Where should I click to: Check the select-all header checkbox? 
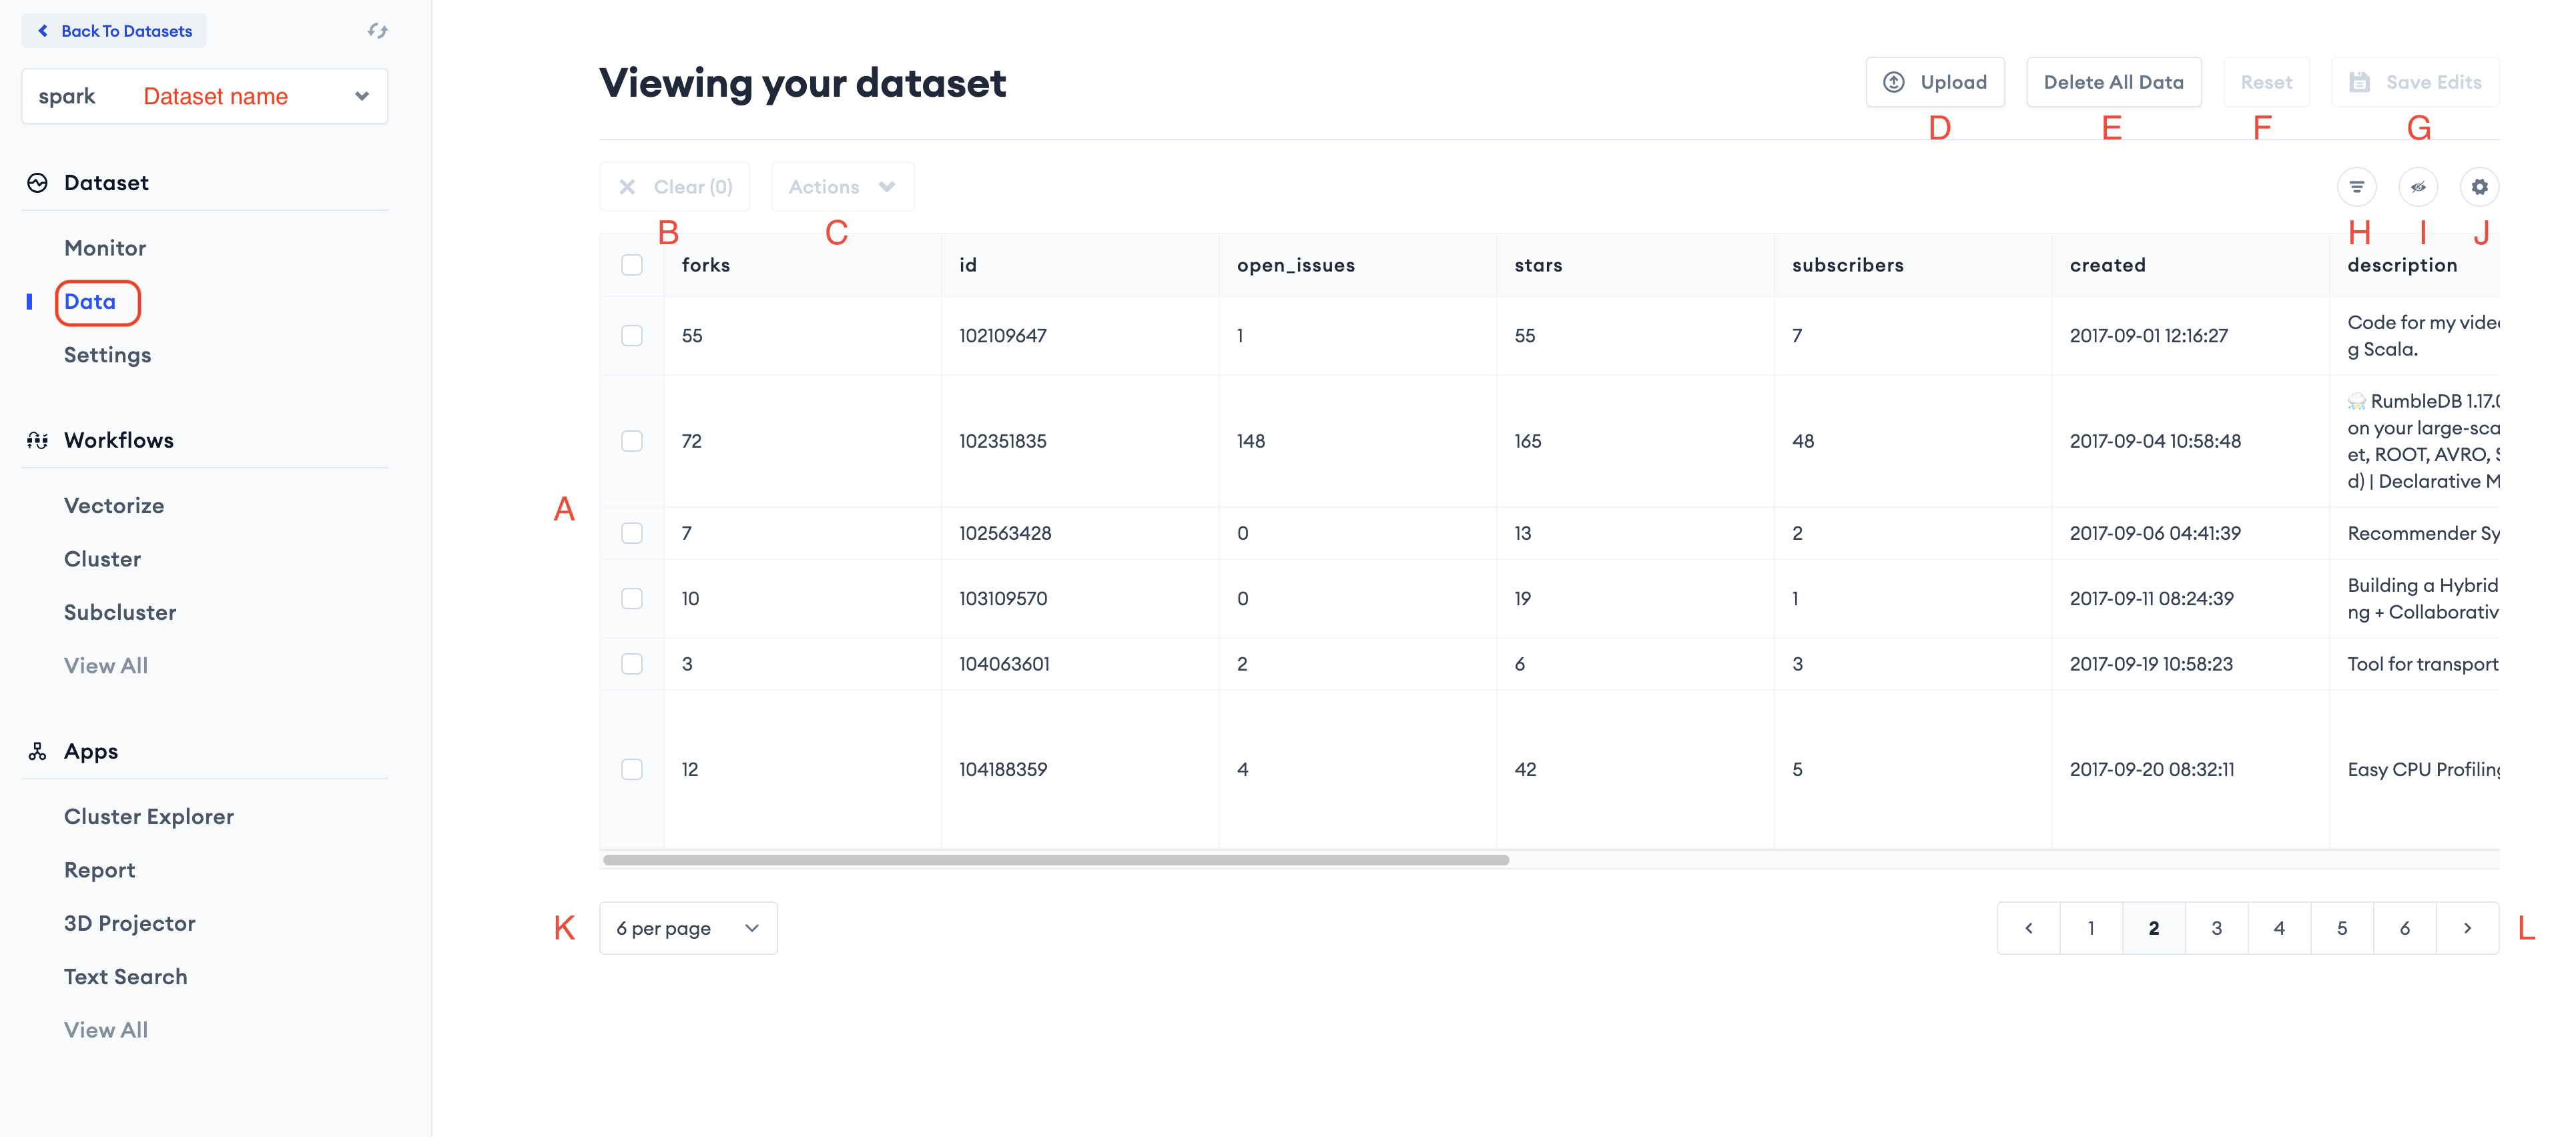point(632,265)
